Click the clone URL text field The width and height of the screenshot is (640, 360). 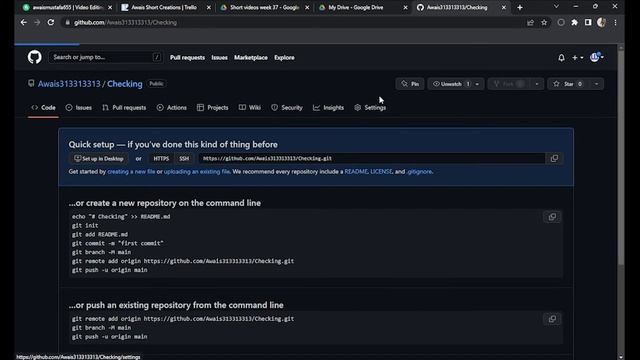pyautogui.click(x=372, y=158)
